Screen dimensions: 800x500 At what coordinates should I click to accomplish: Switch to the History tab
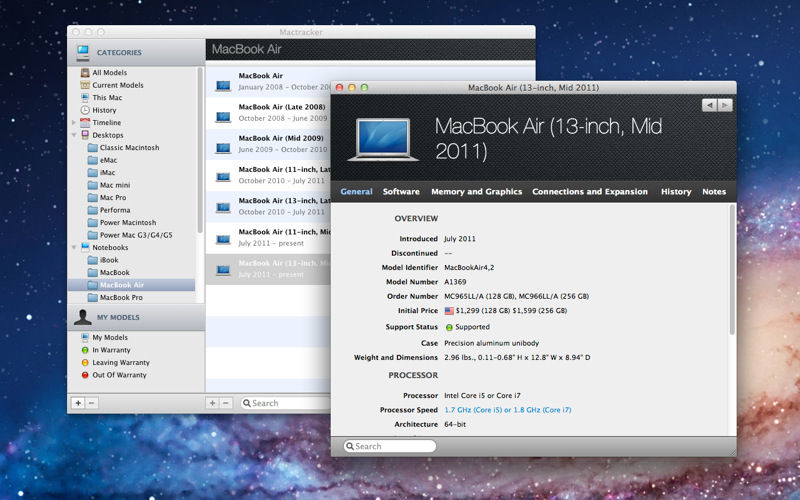click(x=676, y=192)
